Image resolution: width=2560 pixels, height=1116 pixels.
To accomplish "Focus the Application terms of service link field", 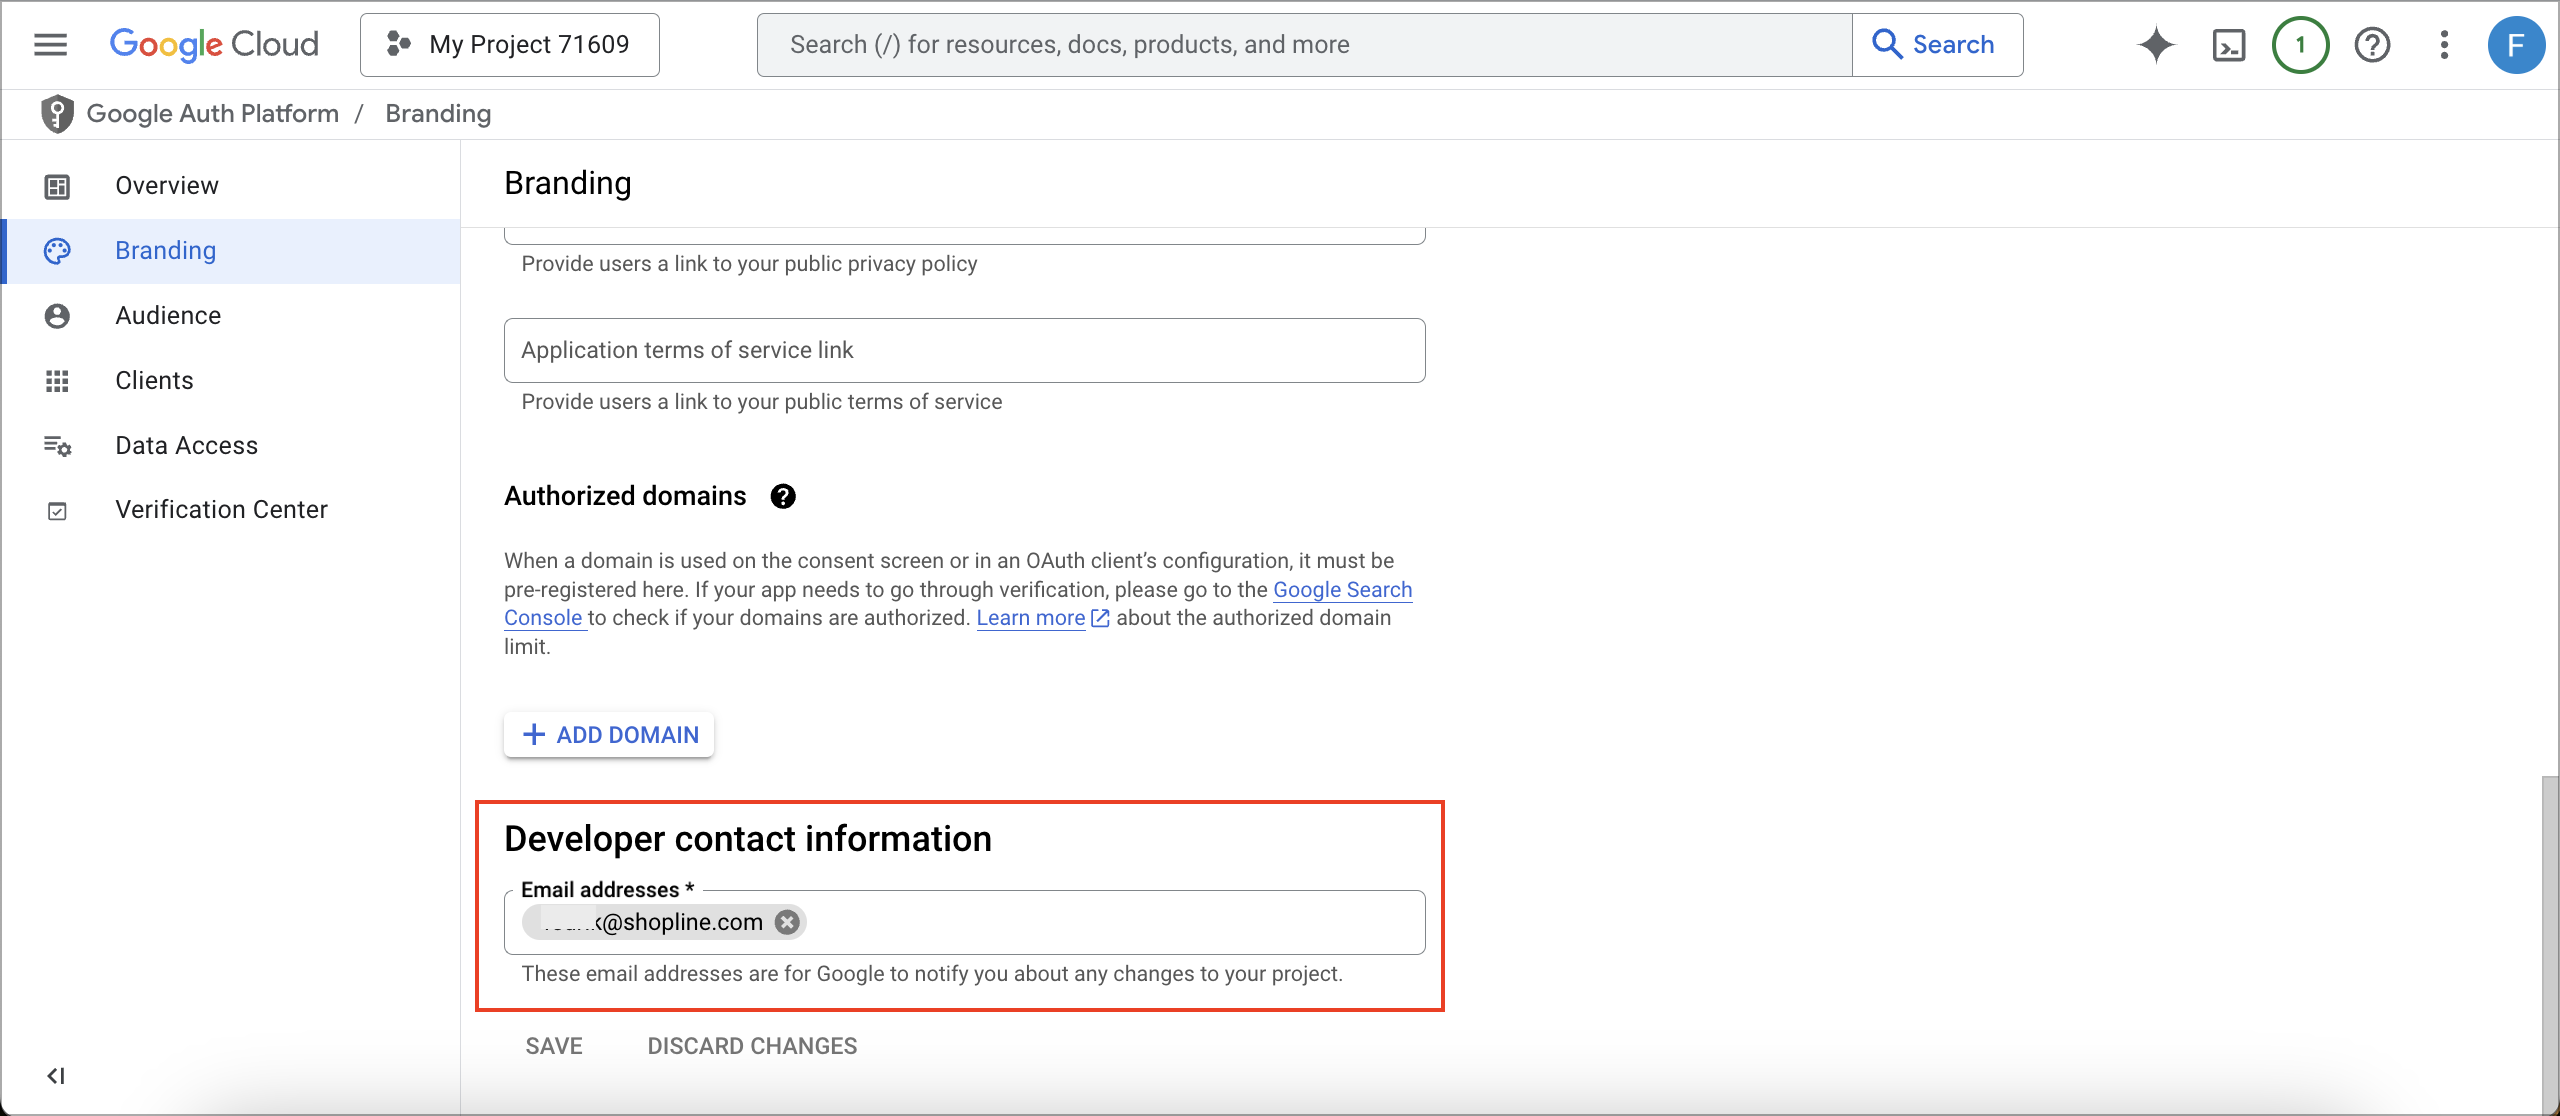I will pyautogui.click(x=964, y=351).
